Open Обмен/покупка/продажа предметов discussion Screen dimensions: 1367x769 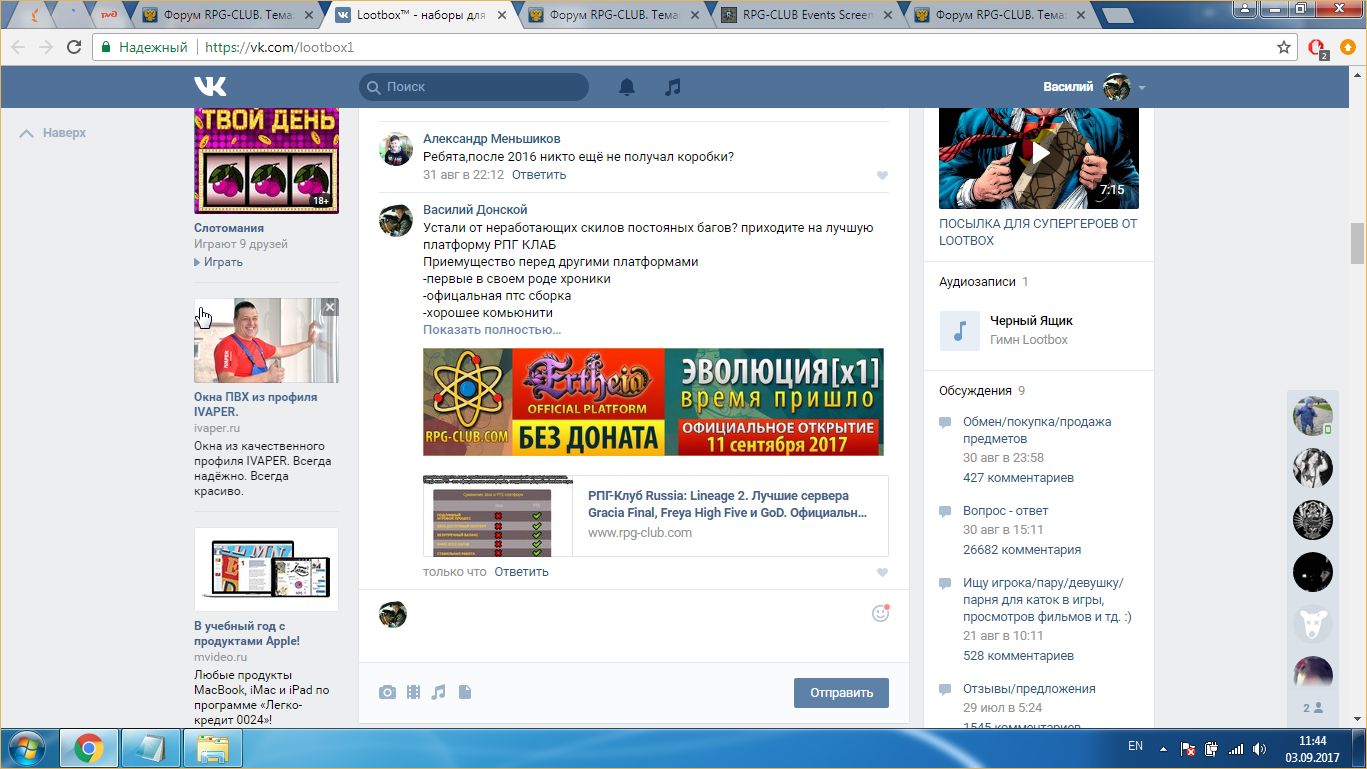click(1037, 430)
